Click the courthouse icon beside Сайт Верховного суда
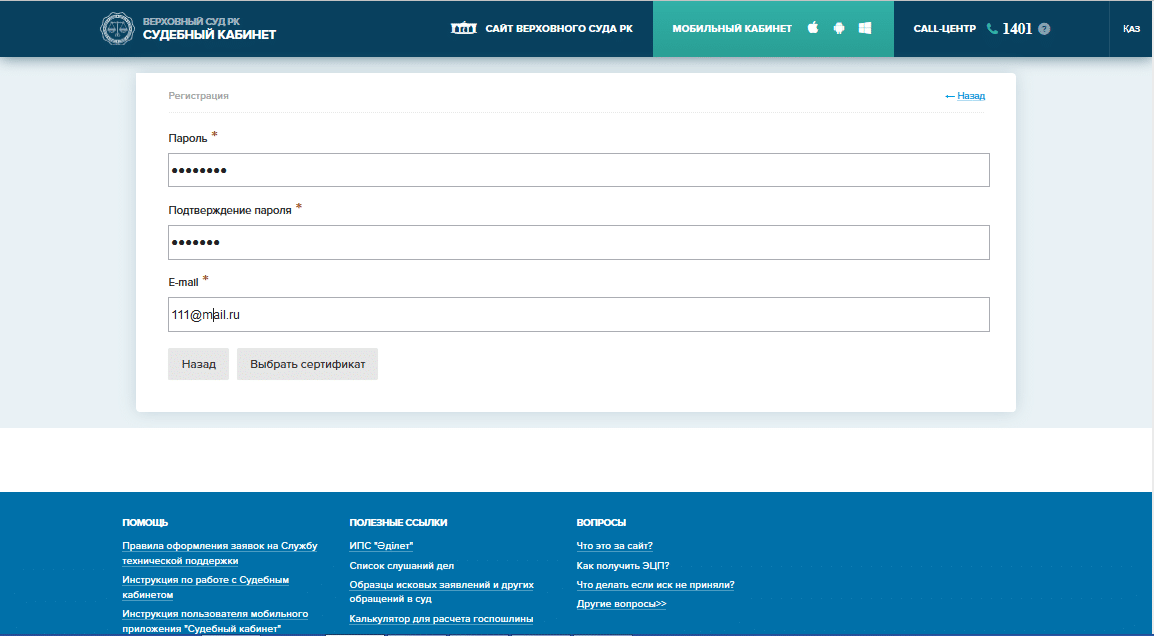Viewport: 1154px width, 636px height. tap(464, 28)
